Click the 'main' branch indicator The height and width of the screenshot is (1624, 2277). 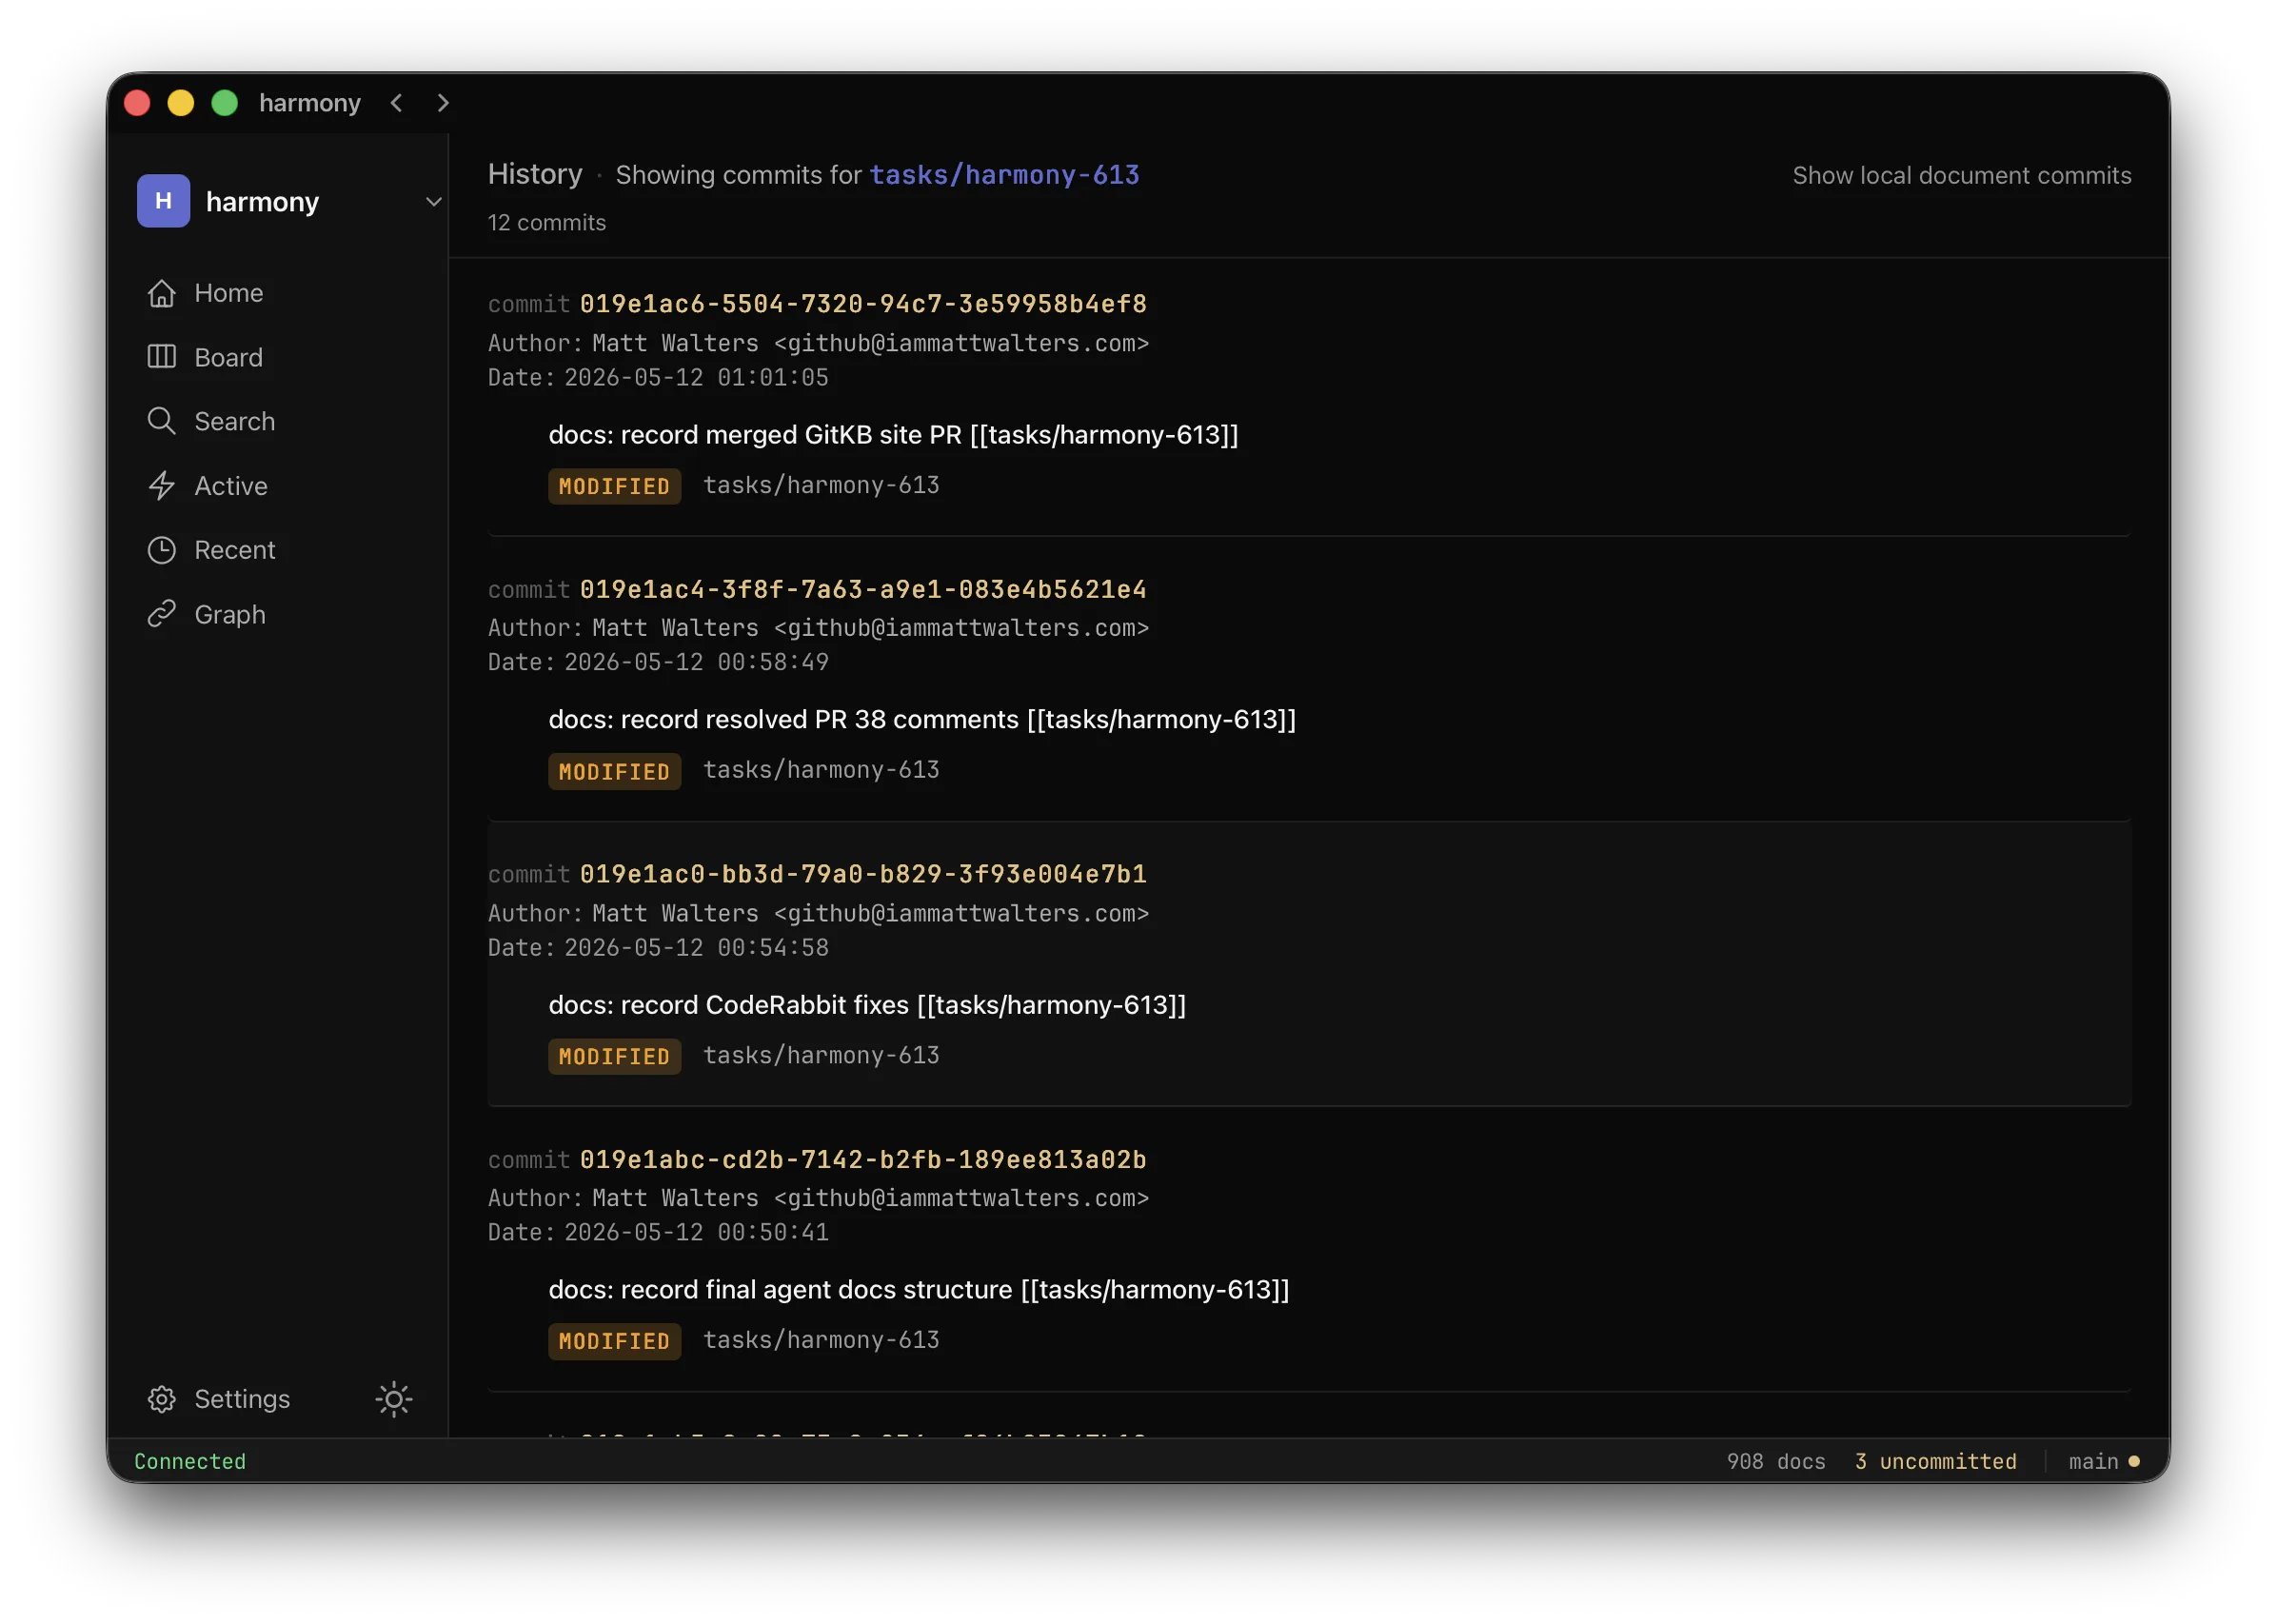coord(2093,1461)
